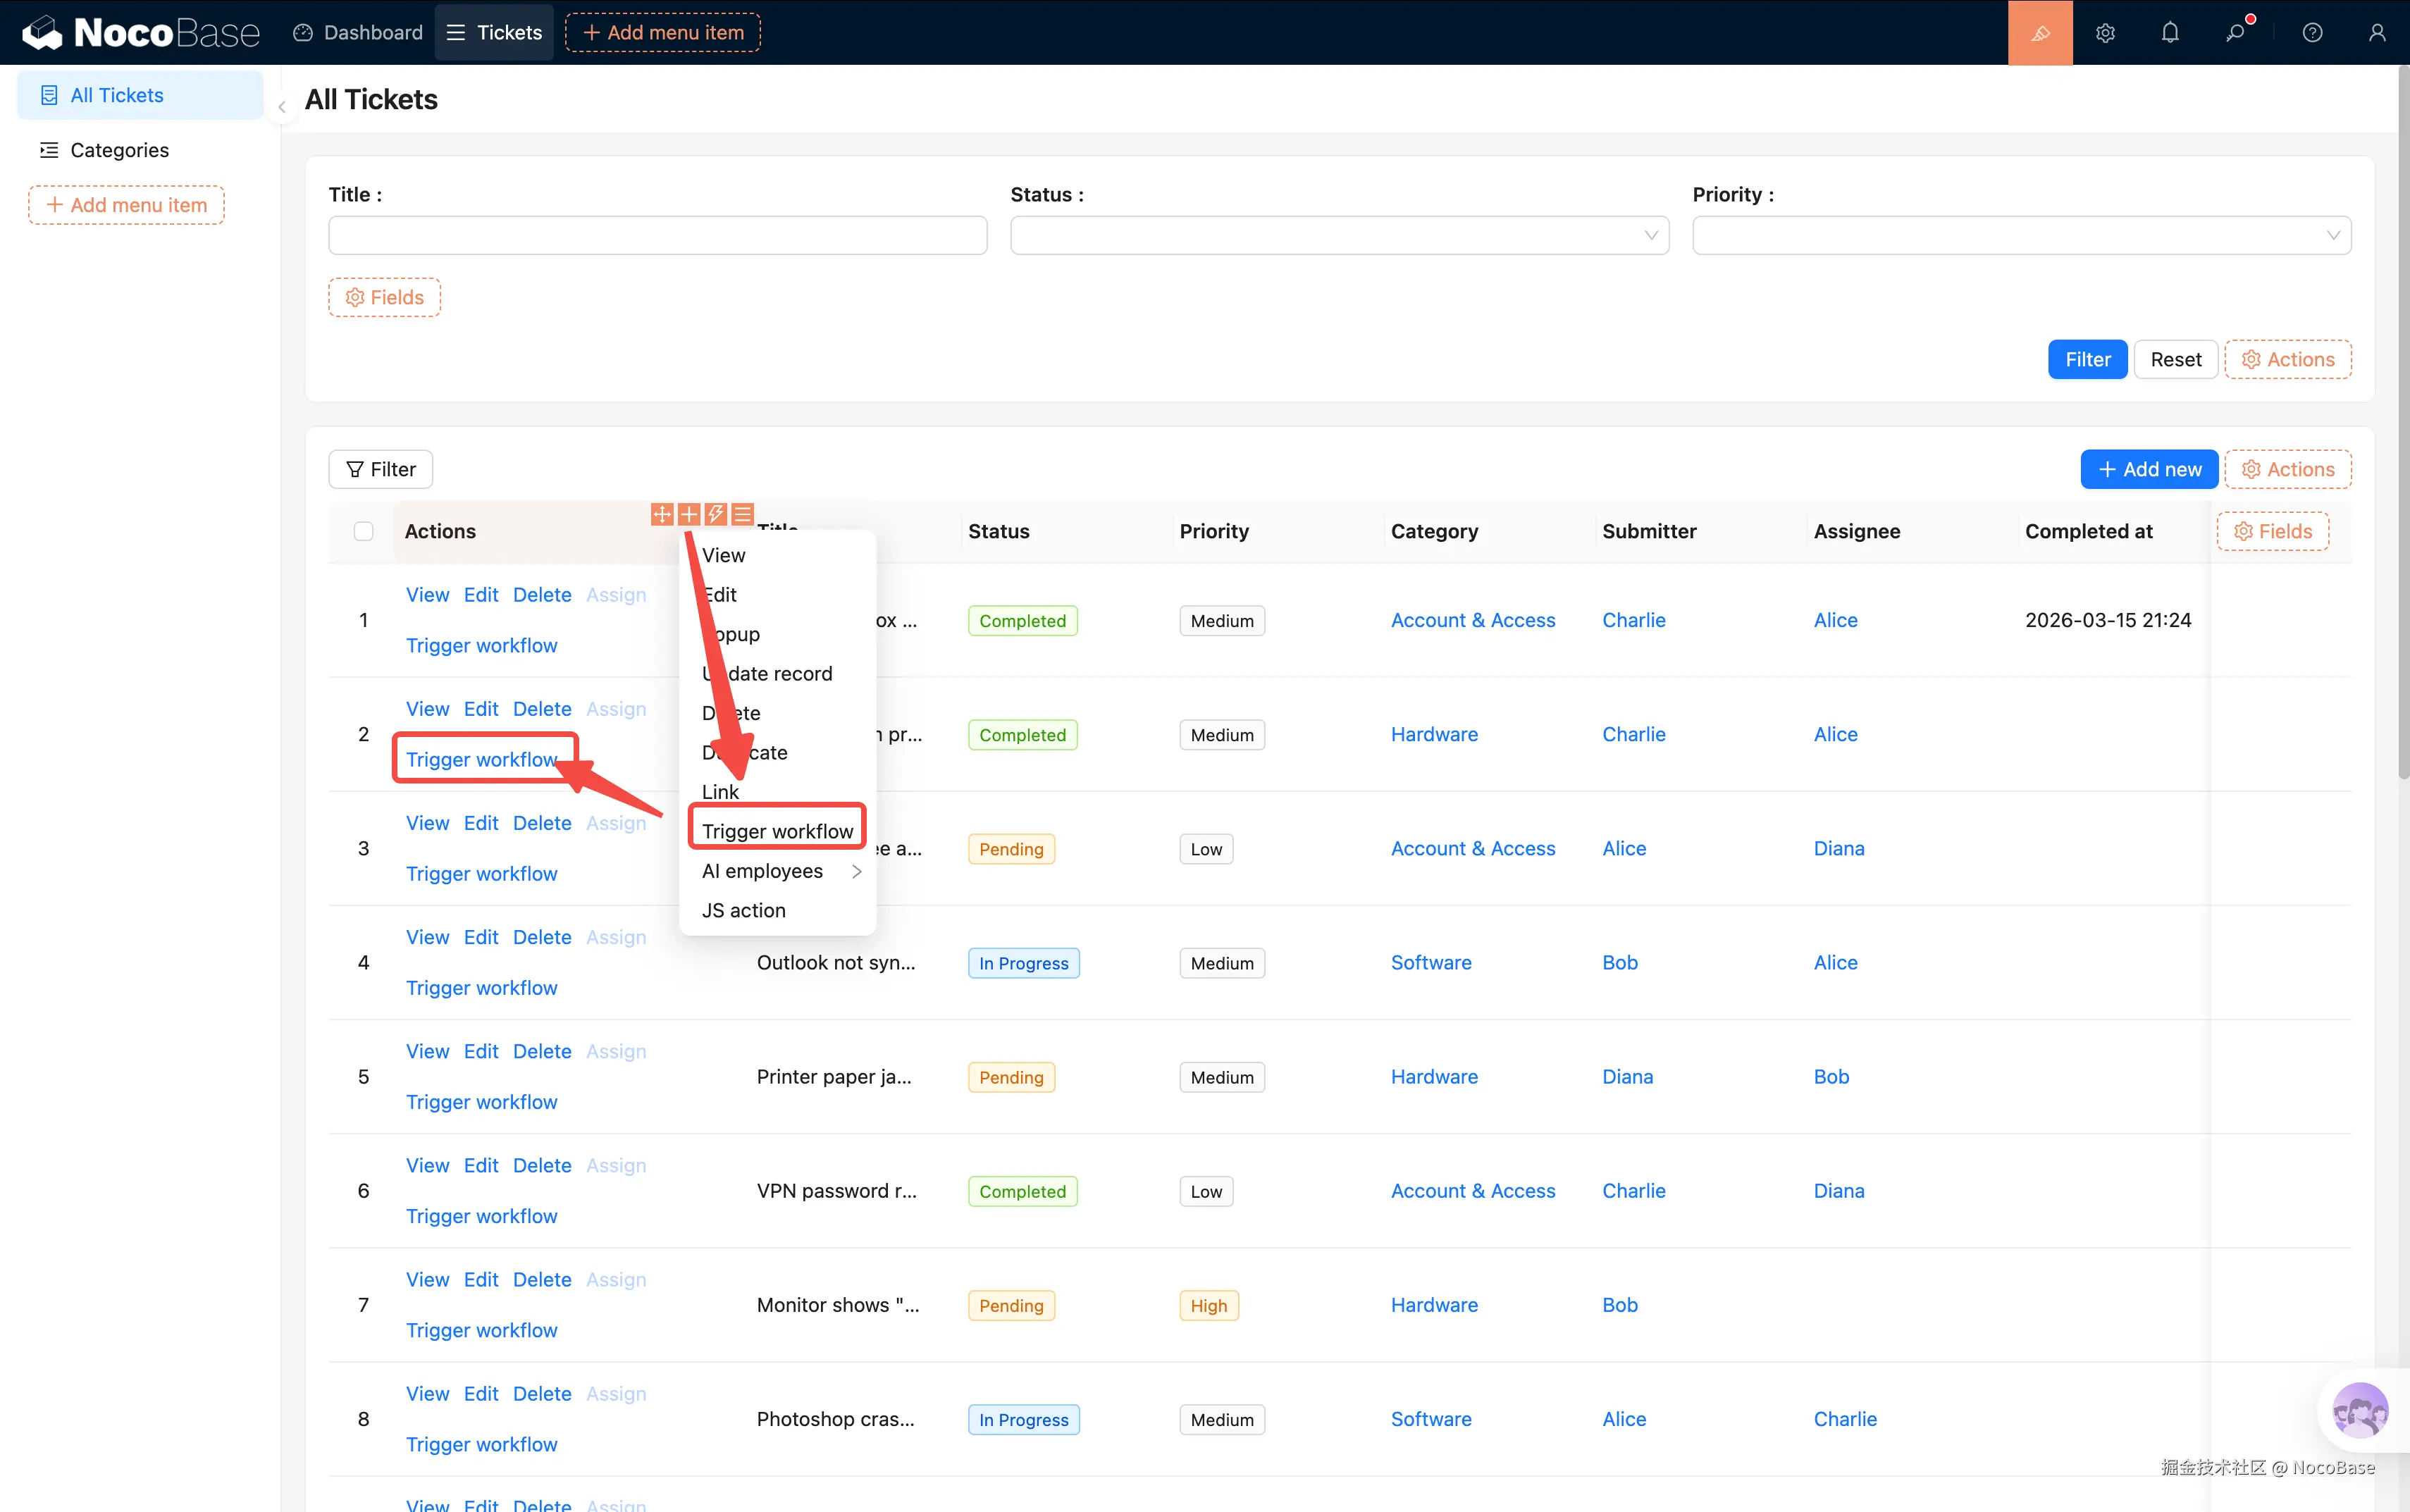Screen dimensions: 2410x1512
Task: Click the drag-move icon on Actions column
Action: click(661, 514)
